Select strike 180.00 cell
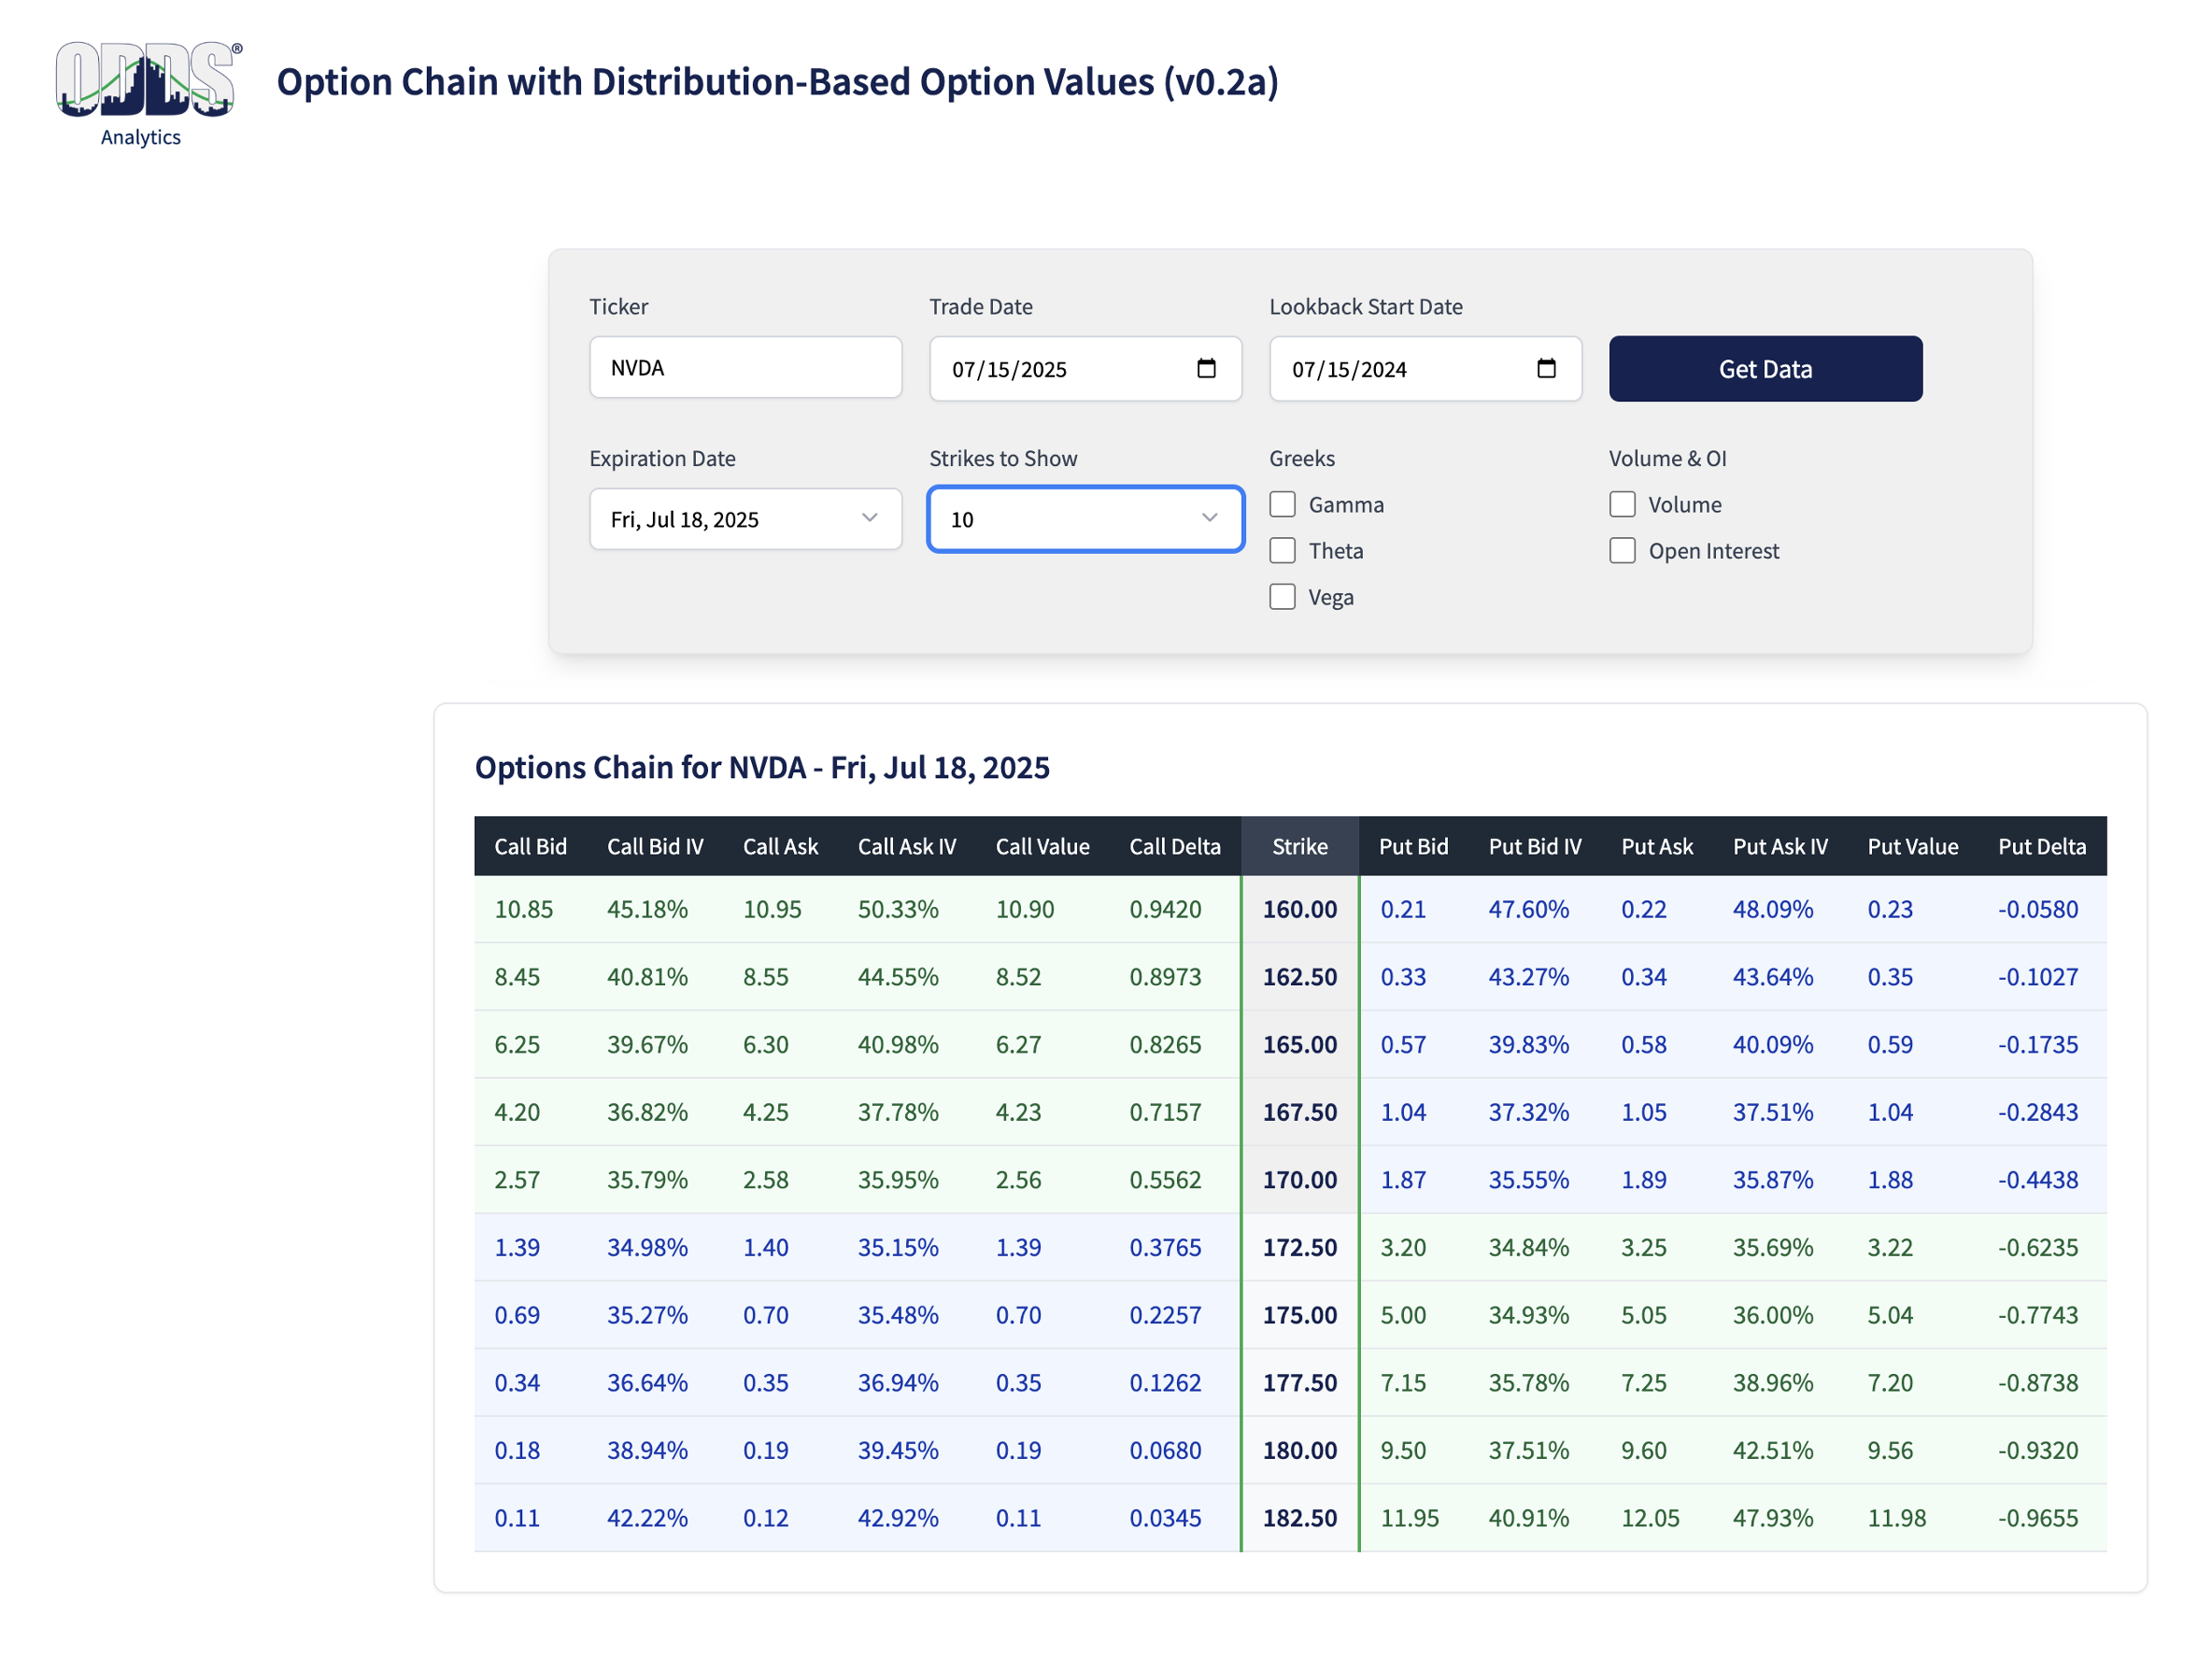 [1300, 1450]
